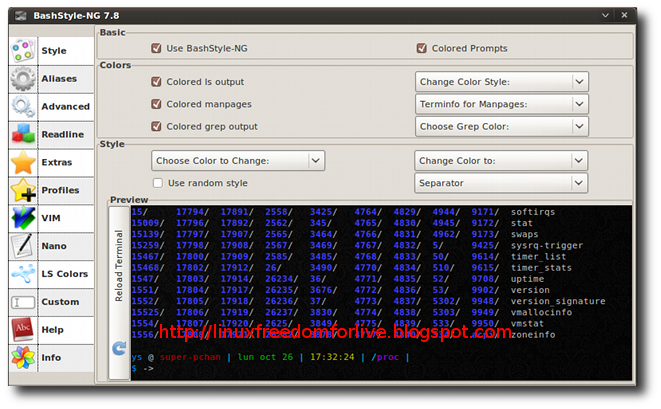Click the blue reload arrow icon

(x=119, y=348)
